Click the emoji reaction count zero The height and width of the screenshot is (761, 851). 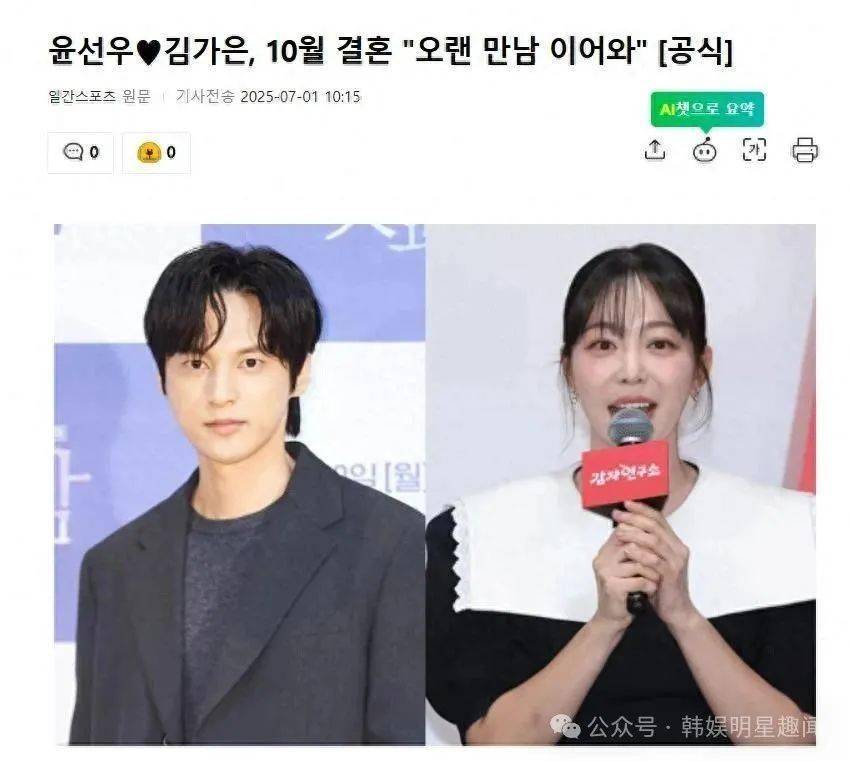coord(171,153)
